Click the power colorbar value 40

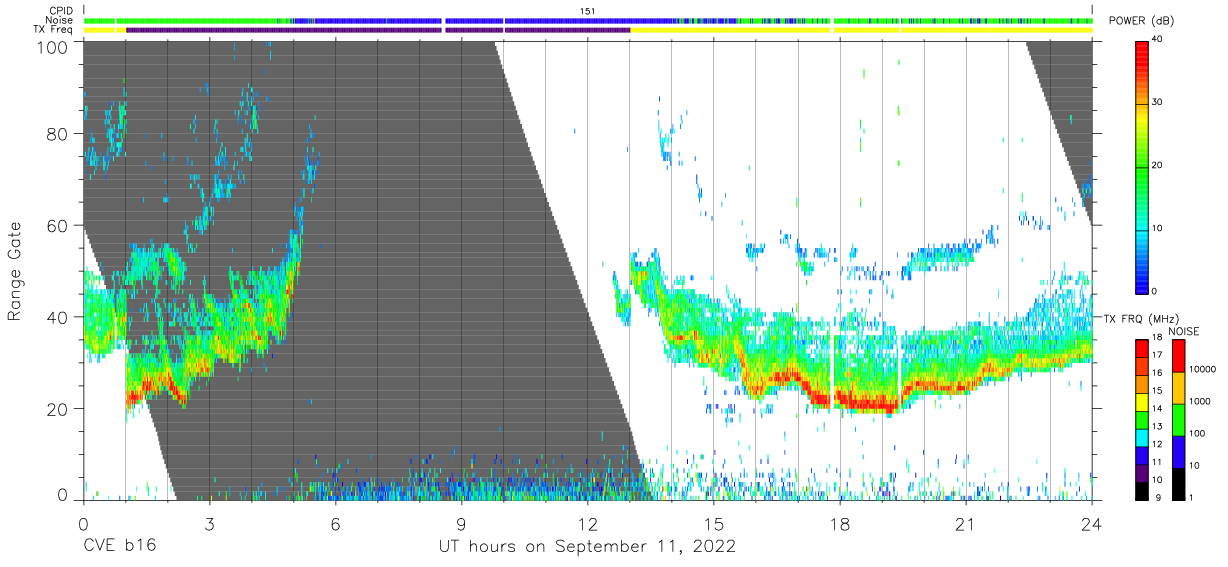click(1156, 40)
